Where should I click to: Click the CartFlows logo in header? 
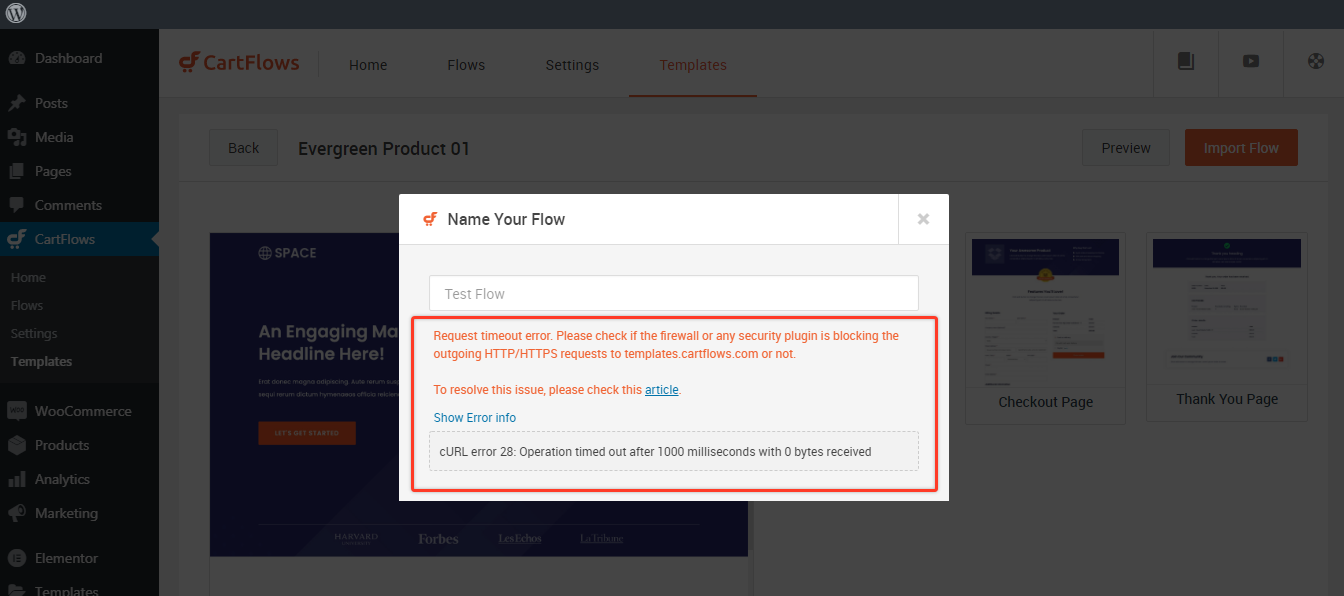pyautogui.click(x=239, y=63)
